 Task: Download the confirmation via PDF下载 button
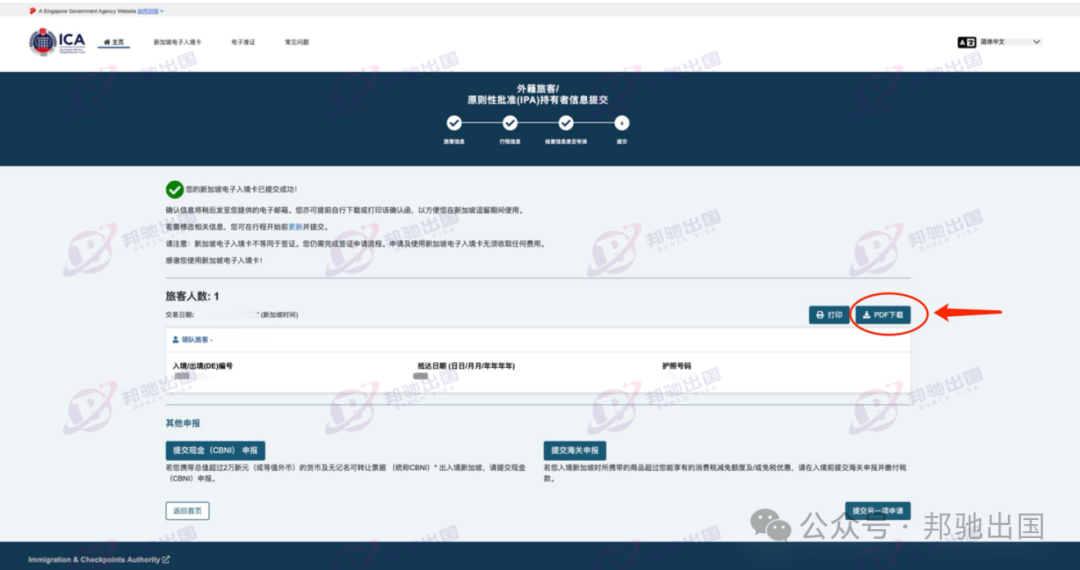pyautogui.click(x=882, y=315)
